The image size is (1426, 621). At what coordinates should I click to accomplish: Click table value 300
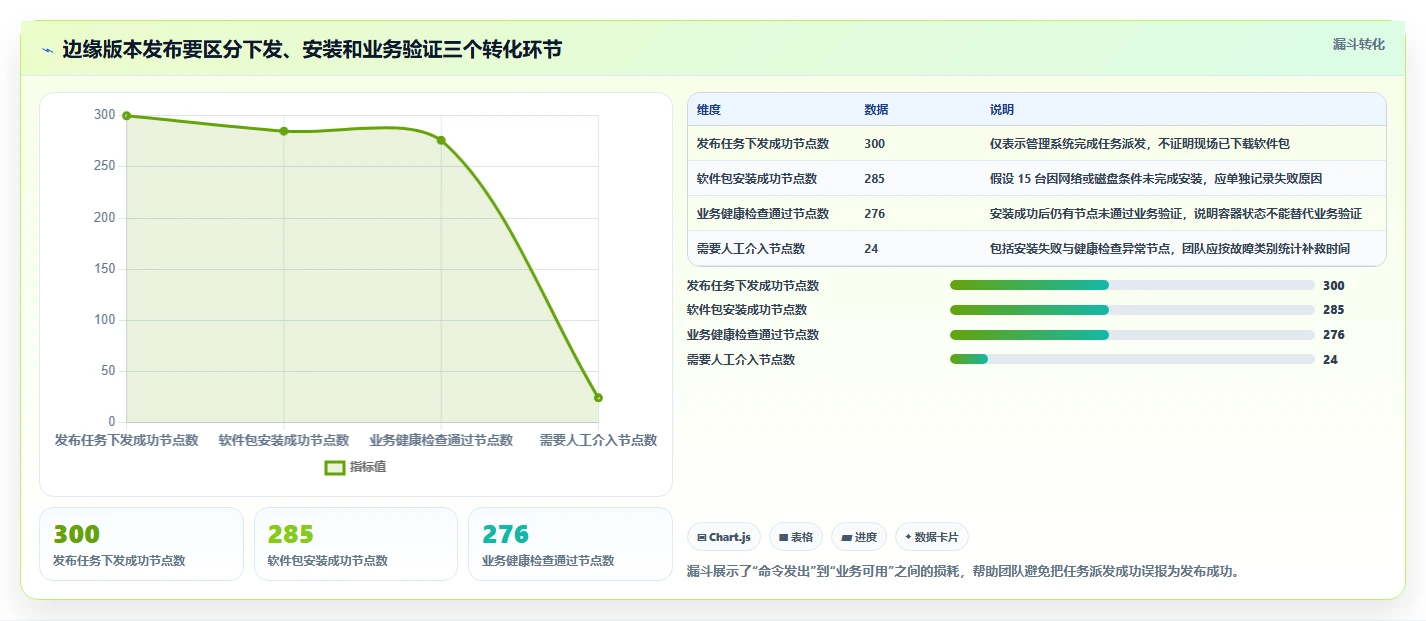pos(874,144)
